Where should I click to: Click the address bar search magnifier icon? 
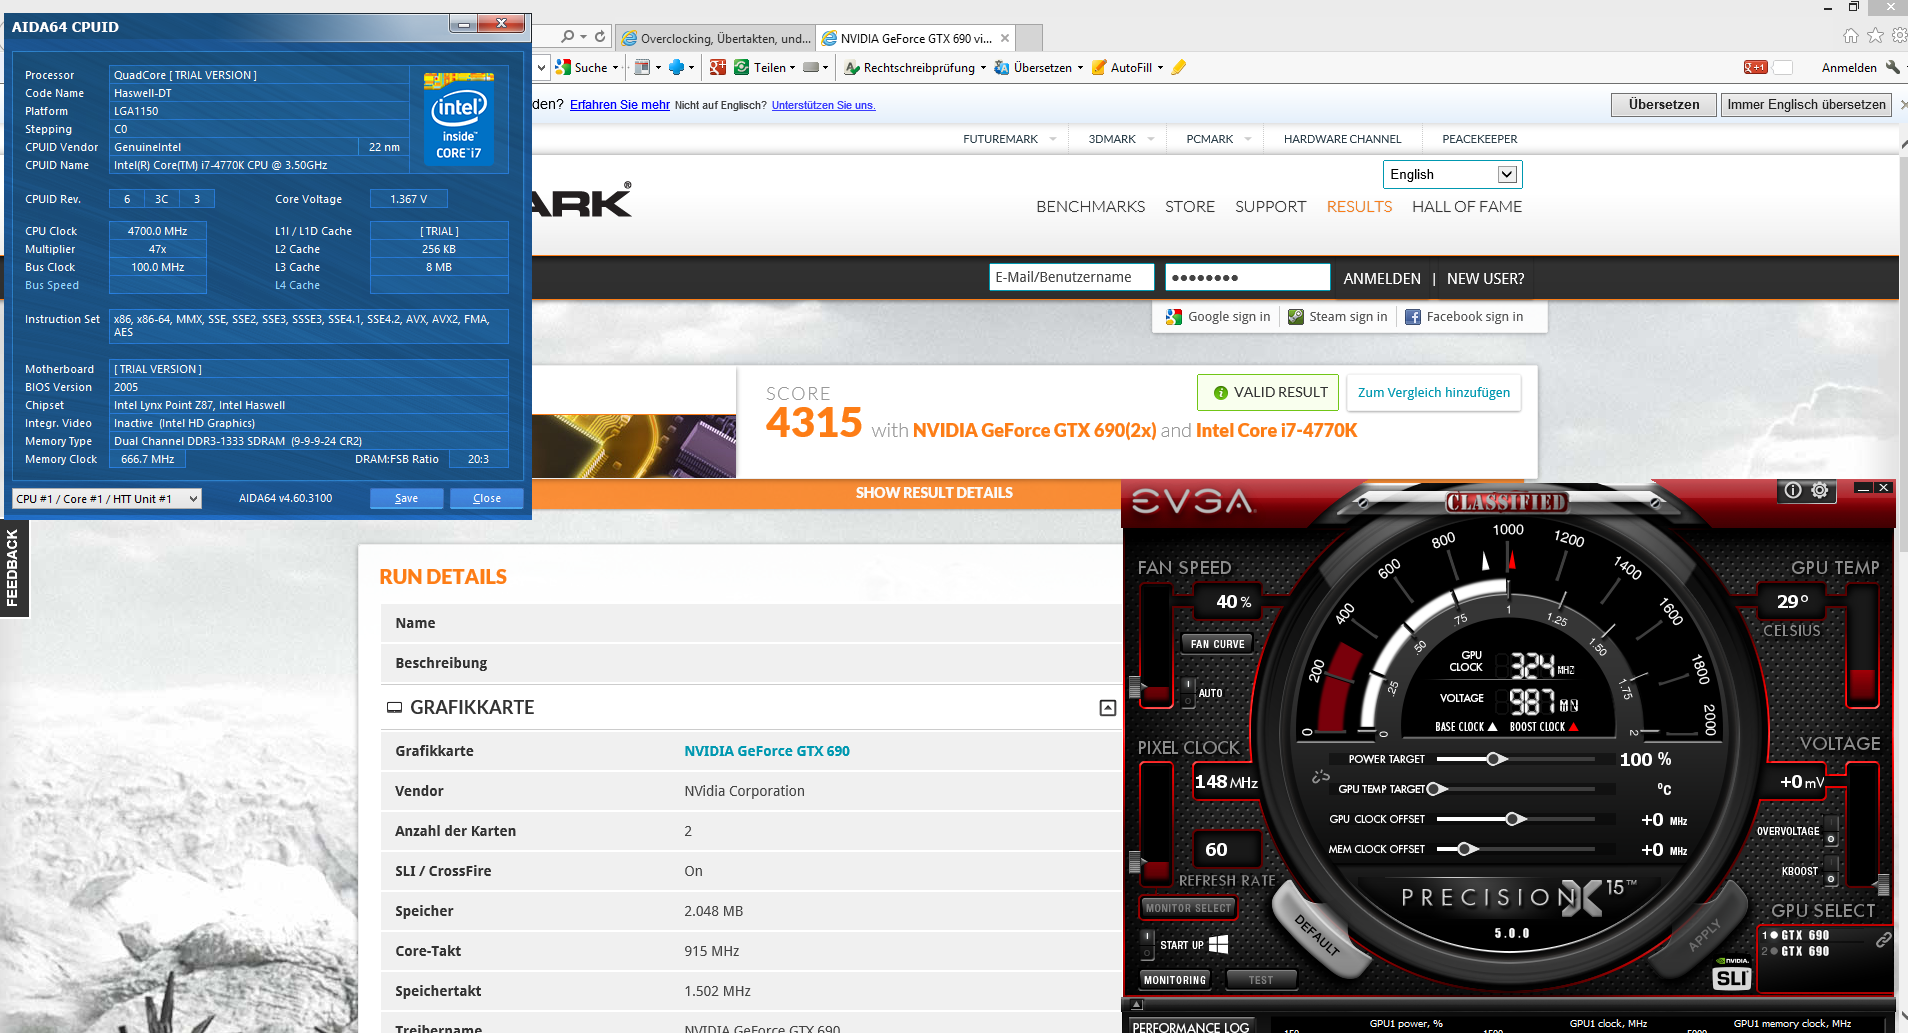[x=568, y=36]
